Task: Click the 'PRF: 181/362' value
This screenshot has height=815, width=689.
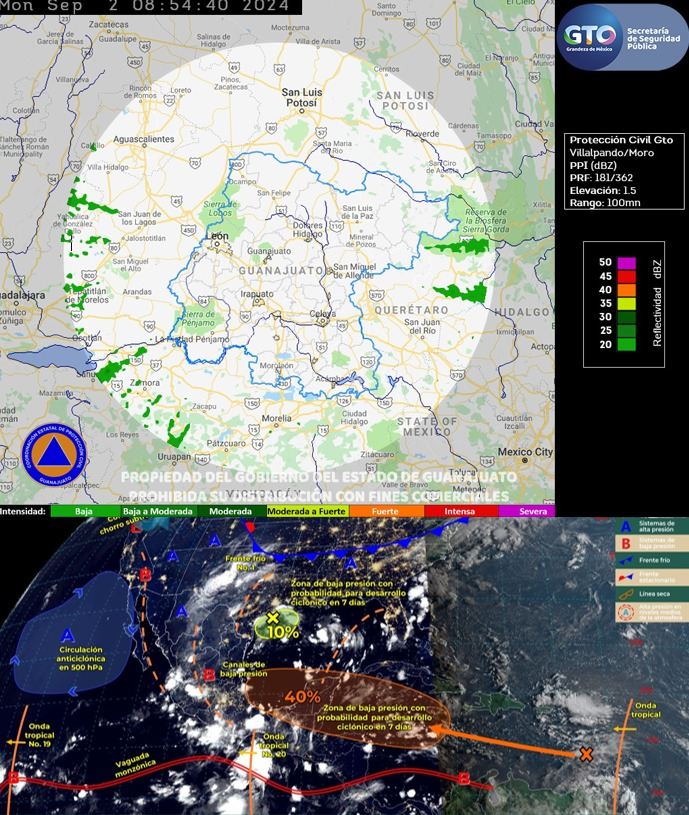Action: [x=601, y=177]
